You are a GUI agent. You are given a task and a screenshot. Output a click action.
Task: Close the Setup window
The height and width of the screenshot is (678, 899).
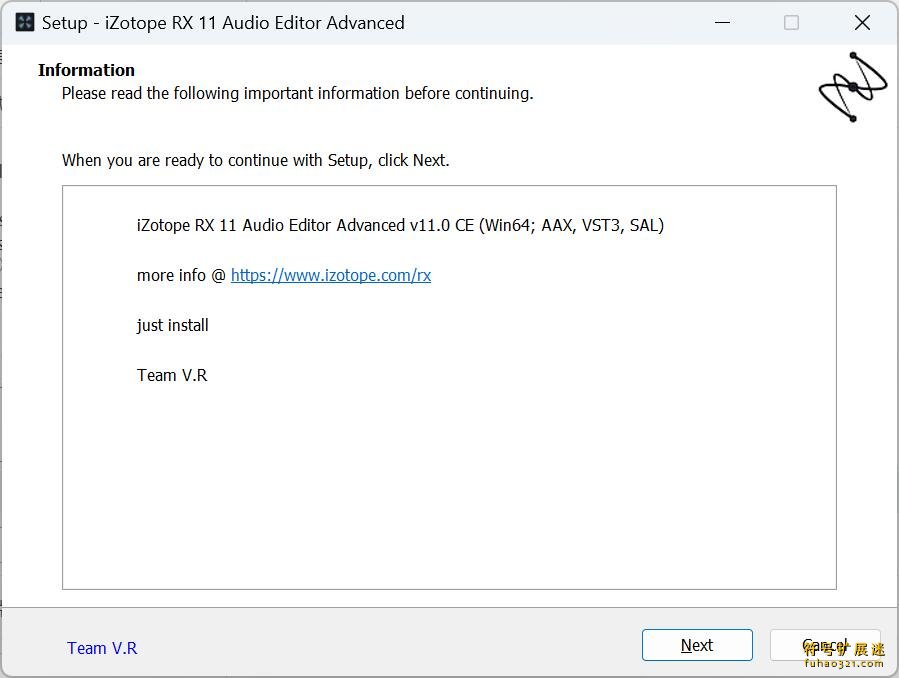tap(862, 23)
